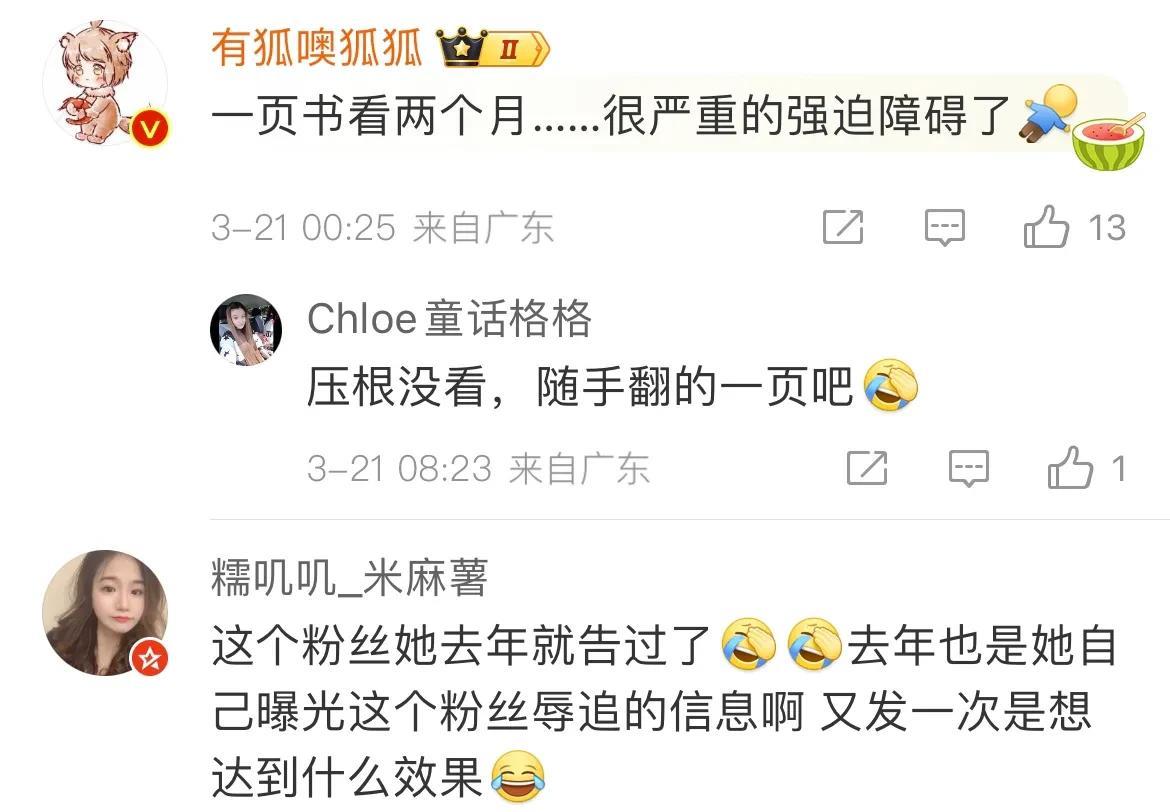Open the 有狐噢狐狐 profile avatar
This screenshot has width=1170, height=812.
pyautogui.click(x=105, y=83)
